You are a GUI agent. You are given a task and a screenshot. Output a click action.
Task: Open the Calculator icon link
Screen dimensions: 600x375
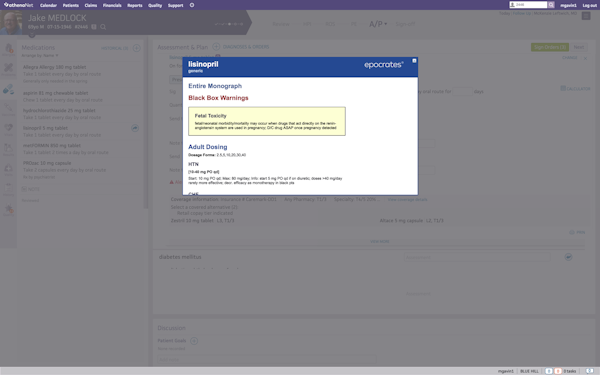(576, 89)
